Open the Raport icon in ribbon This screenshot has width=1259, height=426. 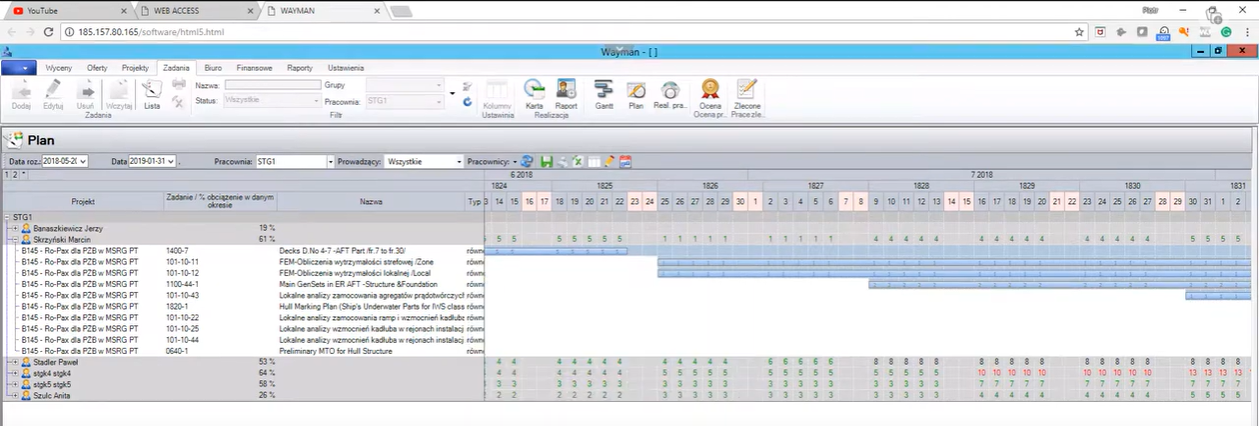click(566, 93)
